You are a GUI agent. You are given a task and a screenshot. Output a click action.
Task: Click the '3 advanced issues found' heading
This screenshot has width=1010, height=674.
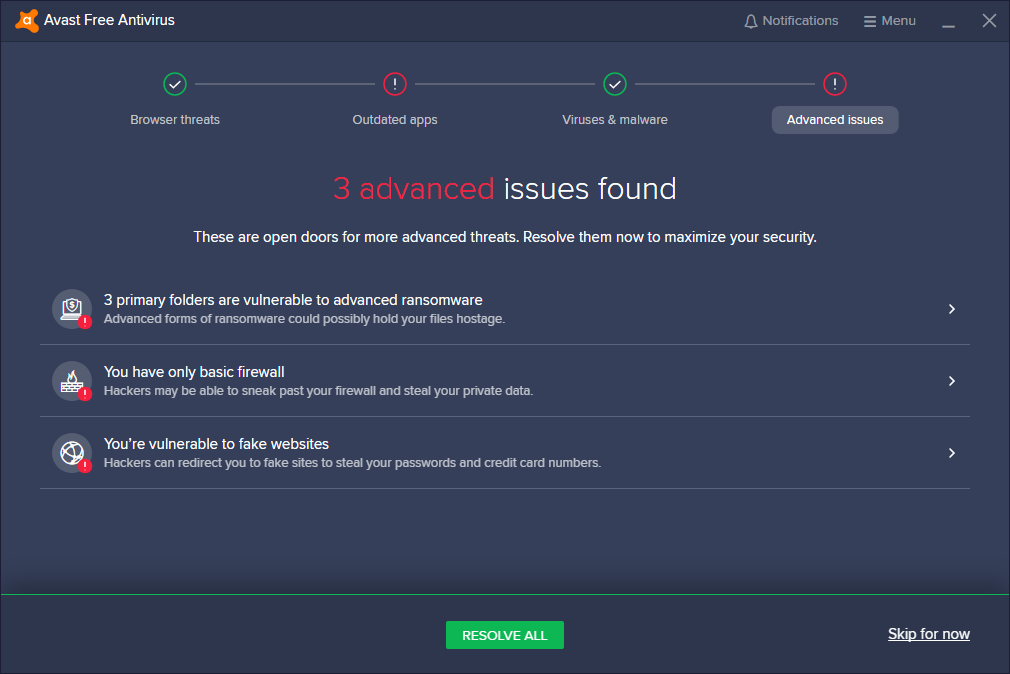[x=505, y=189]
